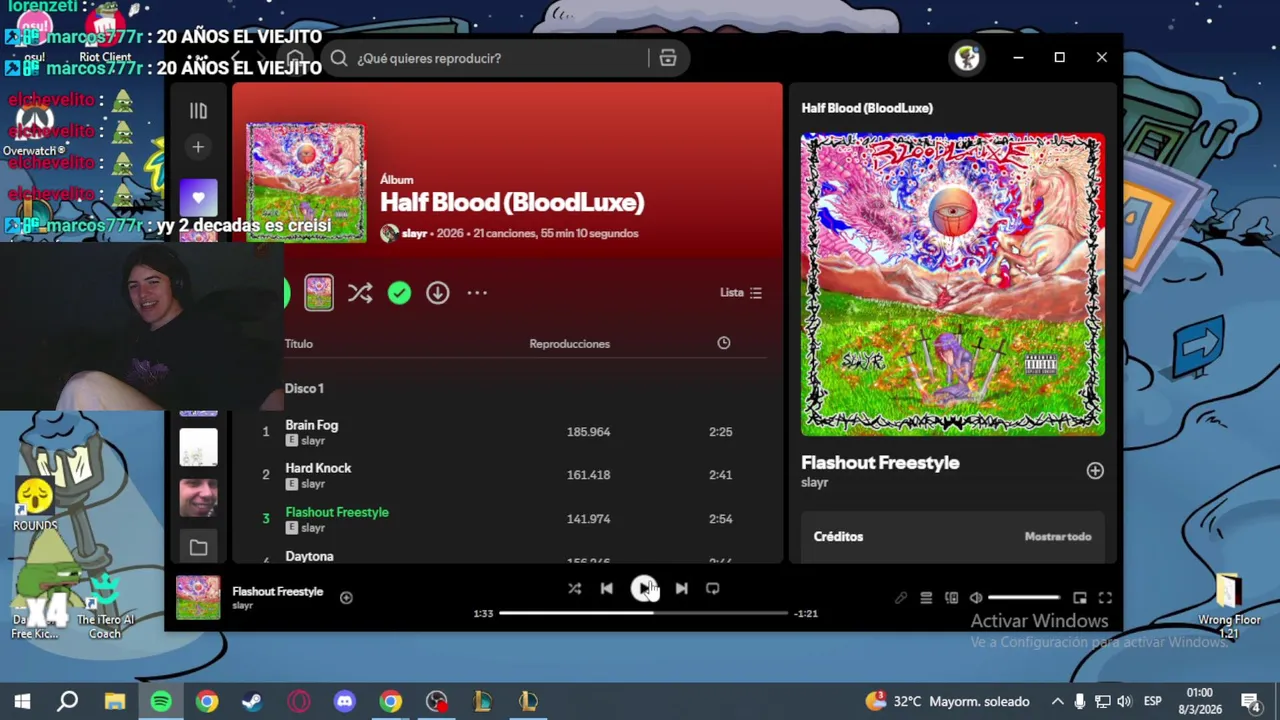Screen dimensions: 1280x720
Task: Adjust the Spotify volume slider
Action: [1023, 598]
